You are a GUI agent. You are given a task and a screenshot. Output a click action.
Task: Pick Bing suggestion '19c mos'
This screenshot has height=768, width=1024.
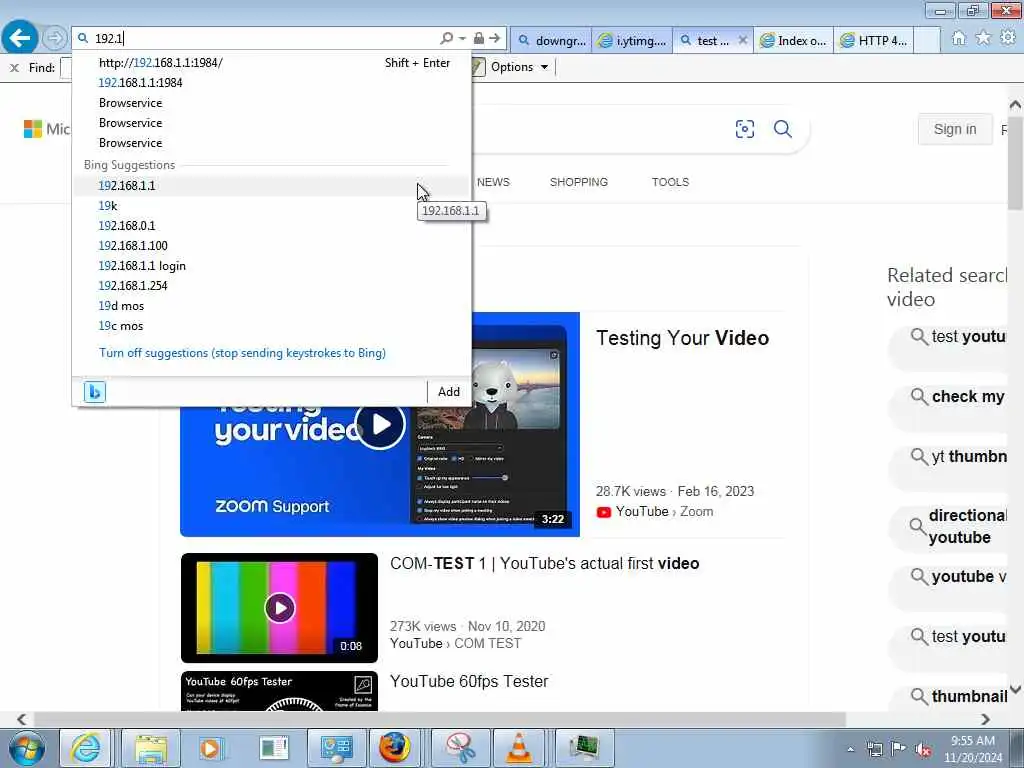(x=272, y=326)
